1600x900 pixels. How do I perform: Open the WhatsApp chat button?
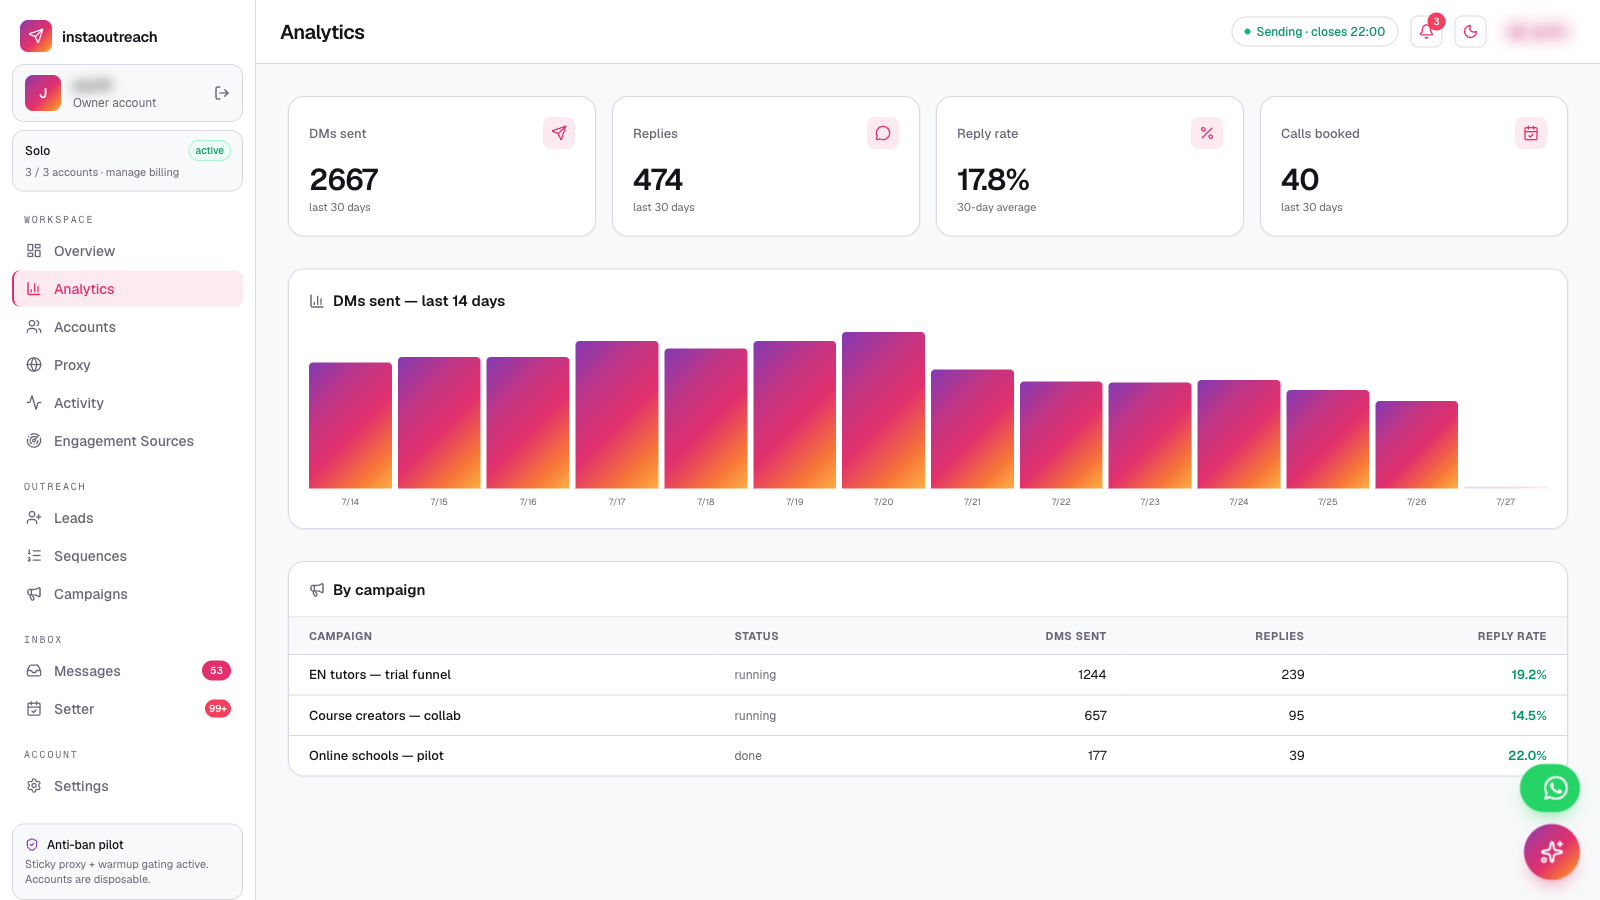(1550, 789)
